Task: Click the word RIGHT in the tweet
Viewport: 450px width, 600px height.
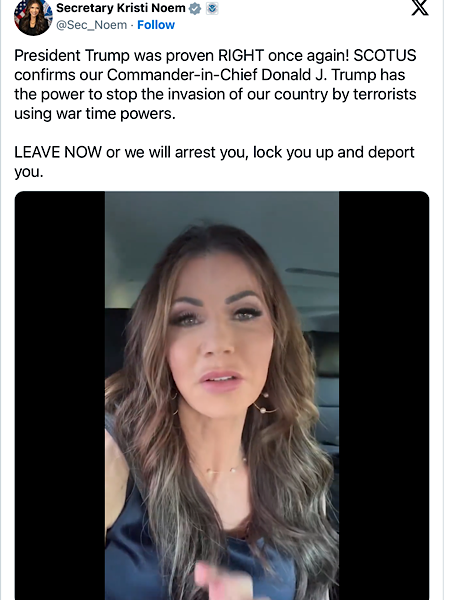Action: (x=241, y=55)
